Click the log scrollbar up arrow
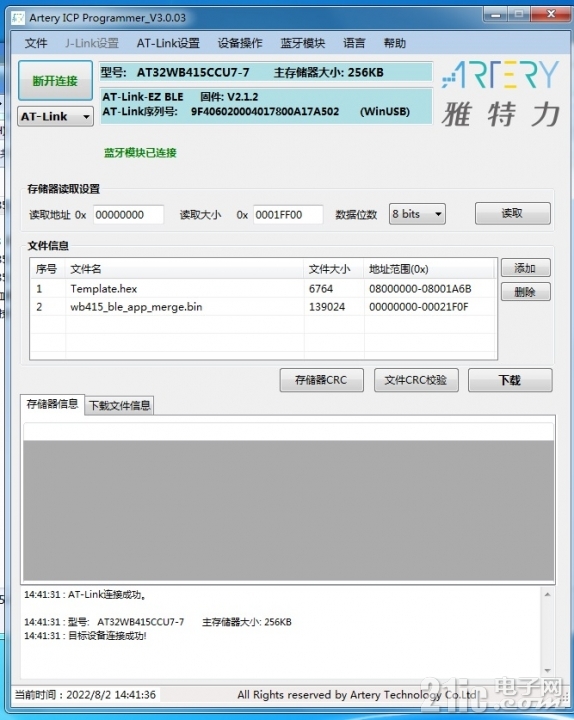Screen dimensions: 574x720 [547, 595]
